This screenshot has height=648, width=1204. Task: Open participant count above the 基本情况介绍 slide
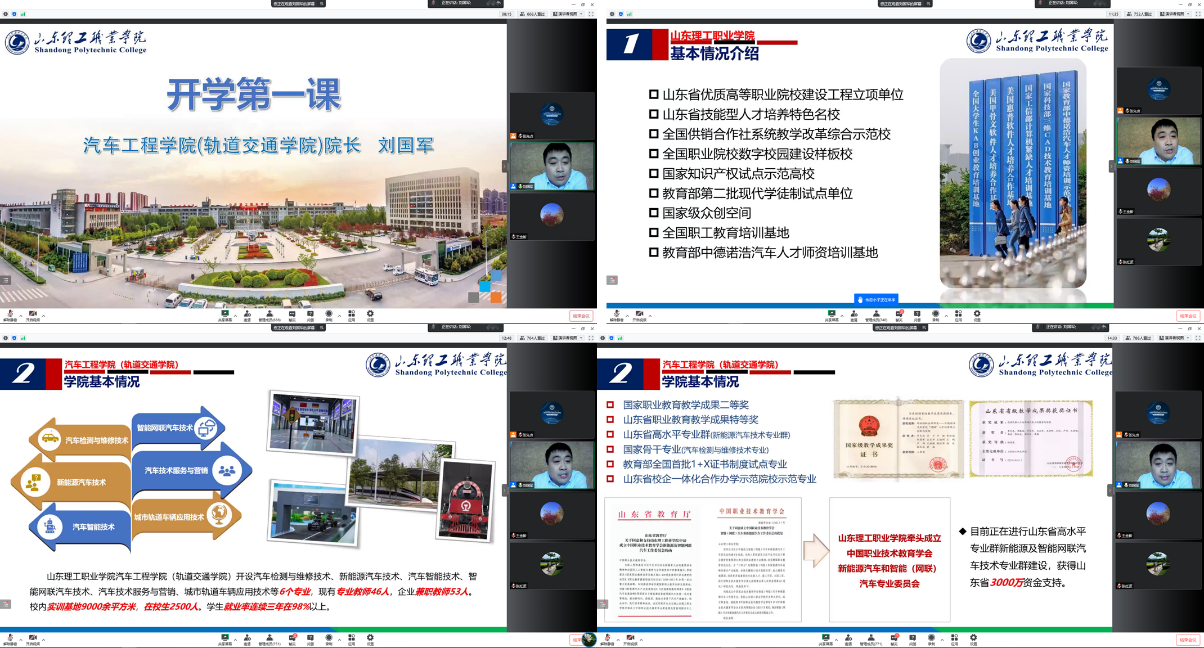(x=1142, y=14)
